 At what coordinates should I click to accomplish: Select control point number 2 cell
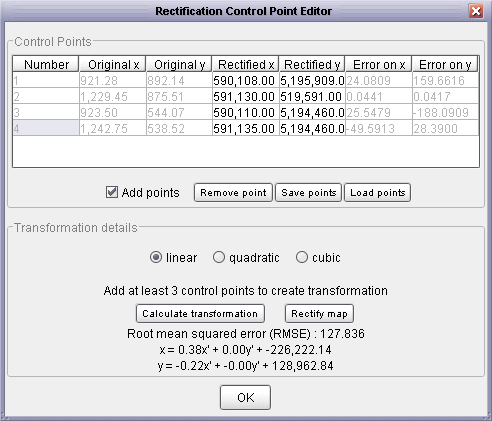46,96
